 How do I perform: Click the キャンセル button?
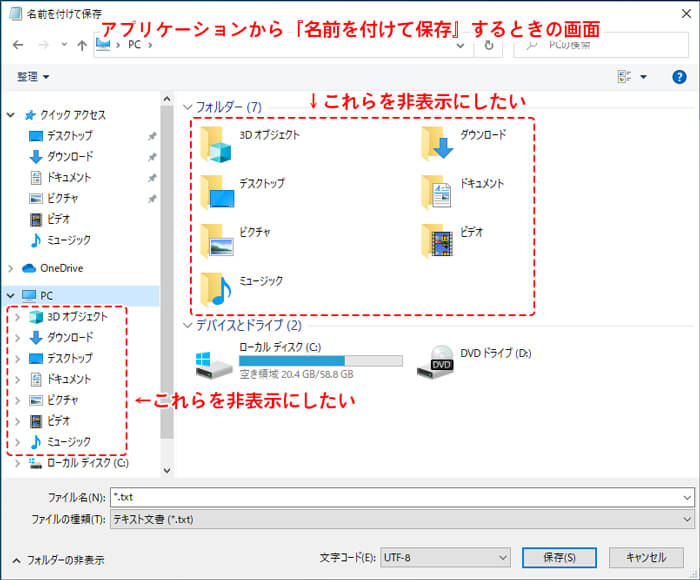(646, 558)
